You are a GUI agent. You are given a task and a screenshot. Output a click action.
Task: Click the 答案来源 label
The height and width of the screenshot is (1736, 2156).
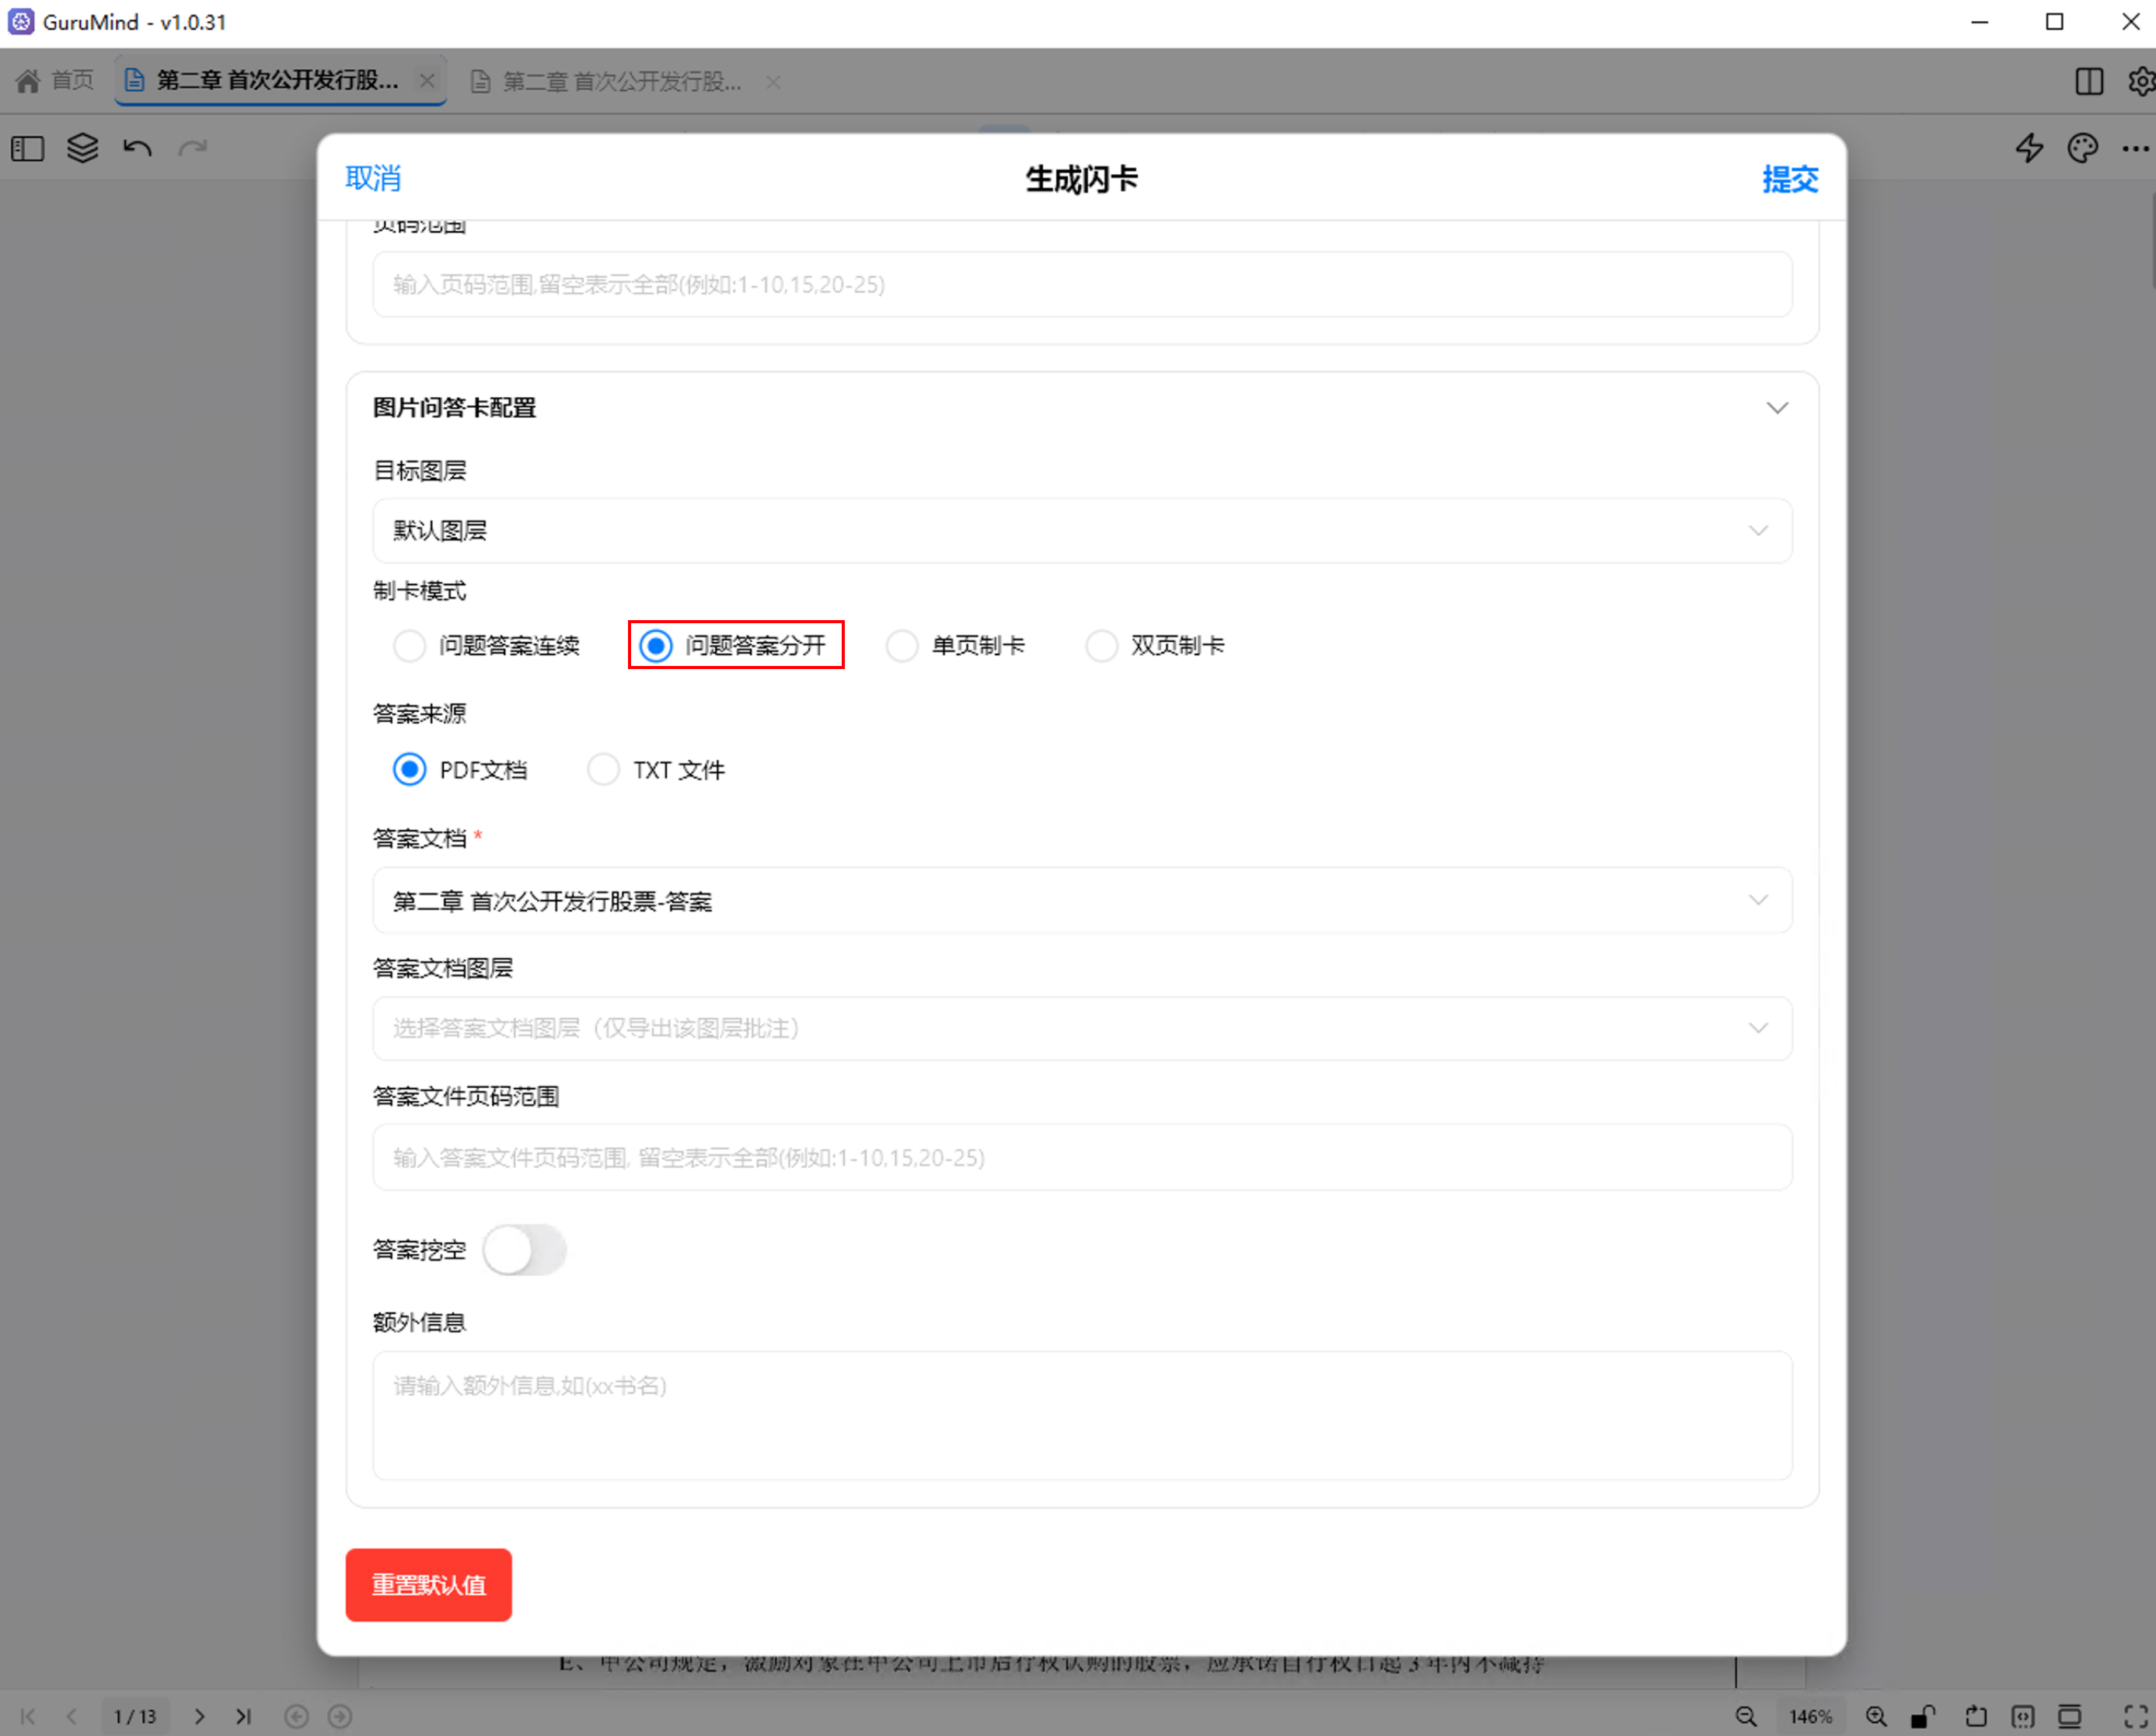coord(419,714)
